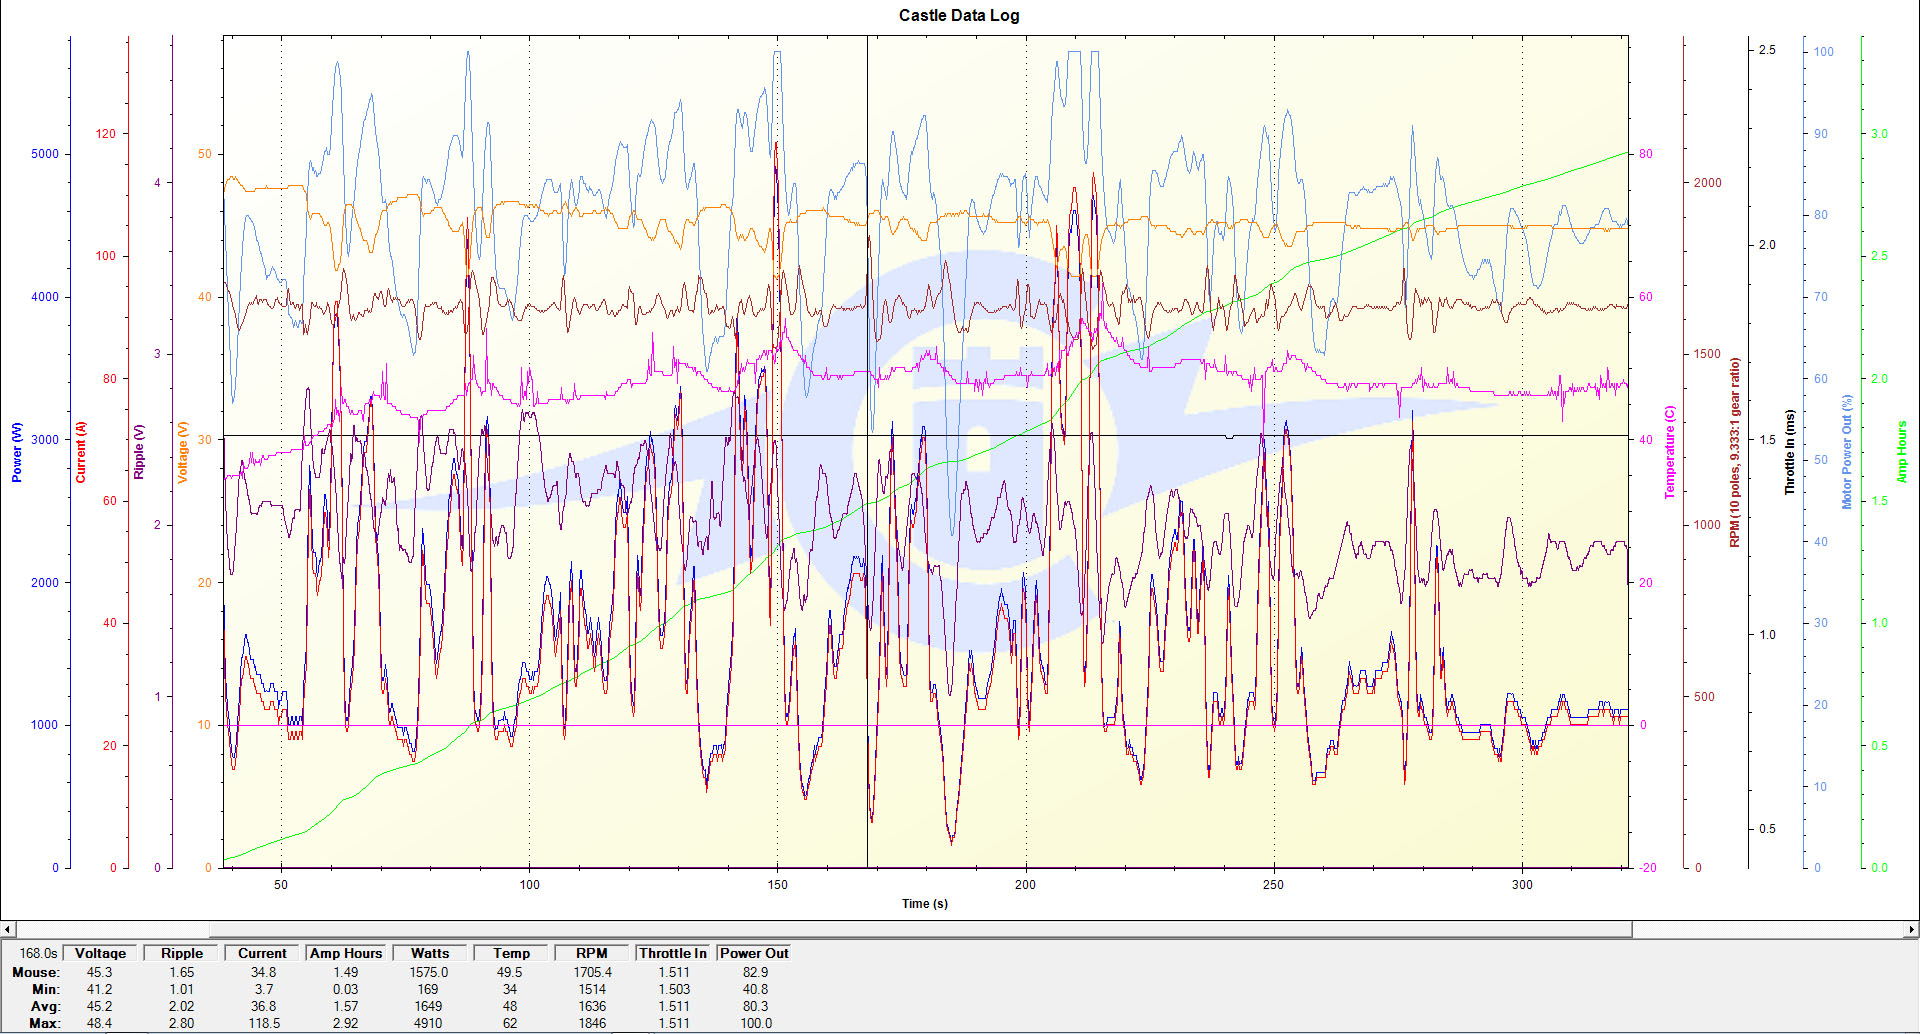Viewport: 1920px width, 1034px height.
Task: Click the 34.8 Mouse current value
Action: (263, 972)
